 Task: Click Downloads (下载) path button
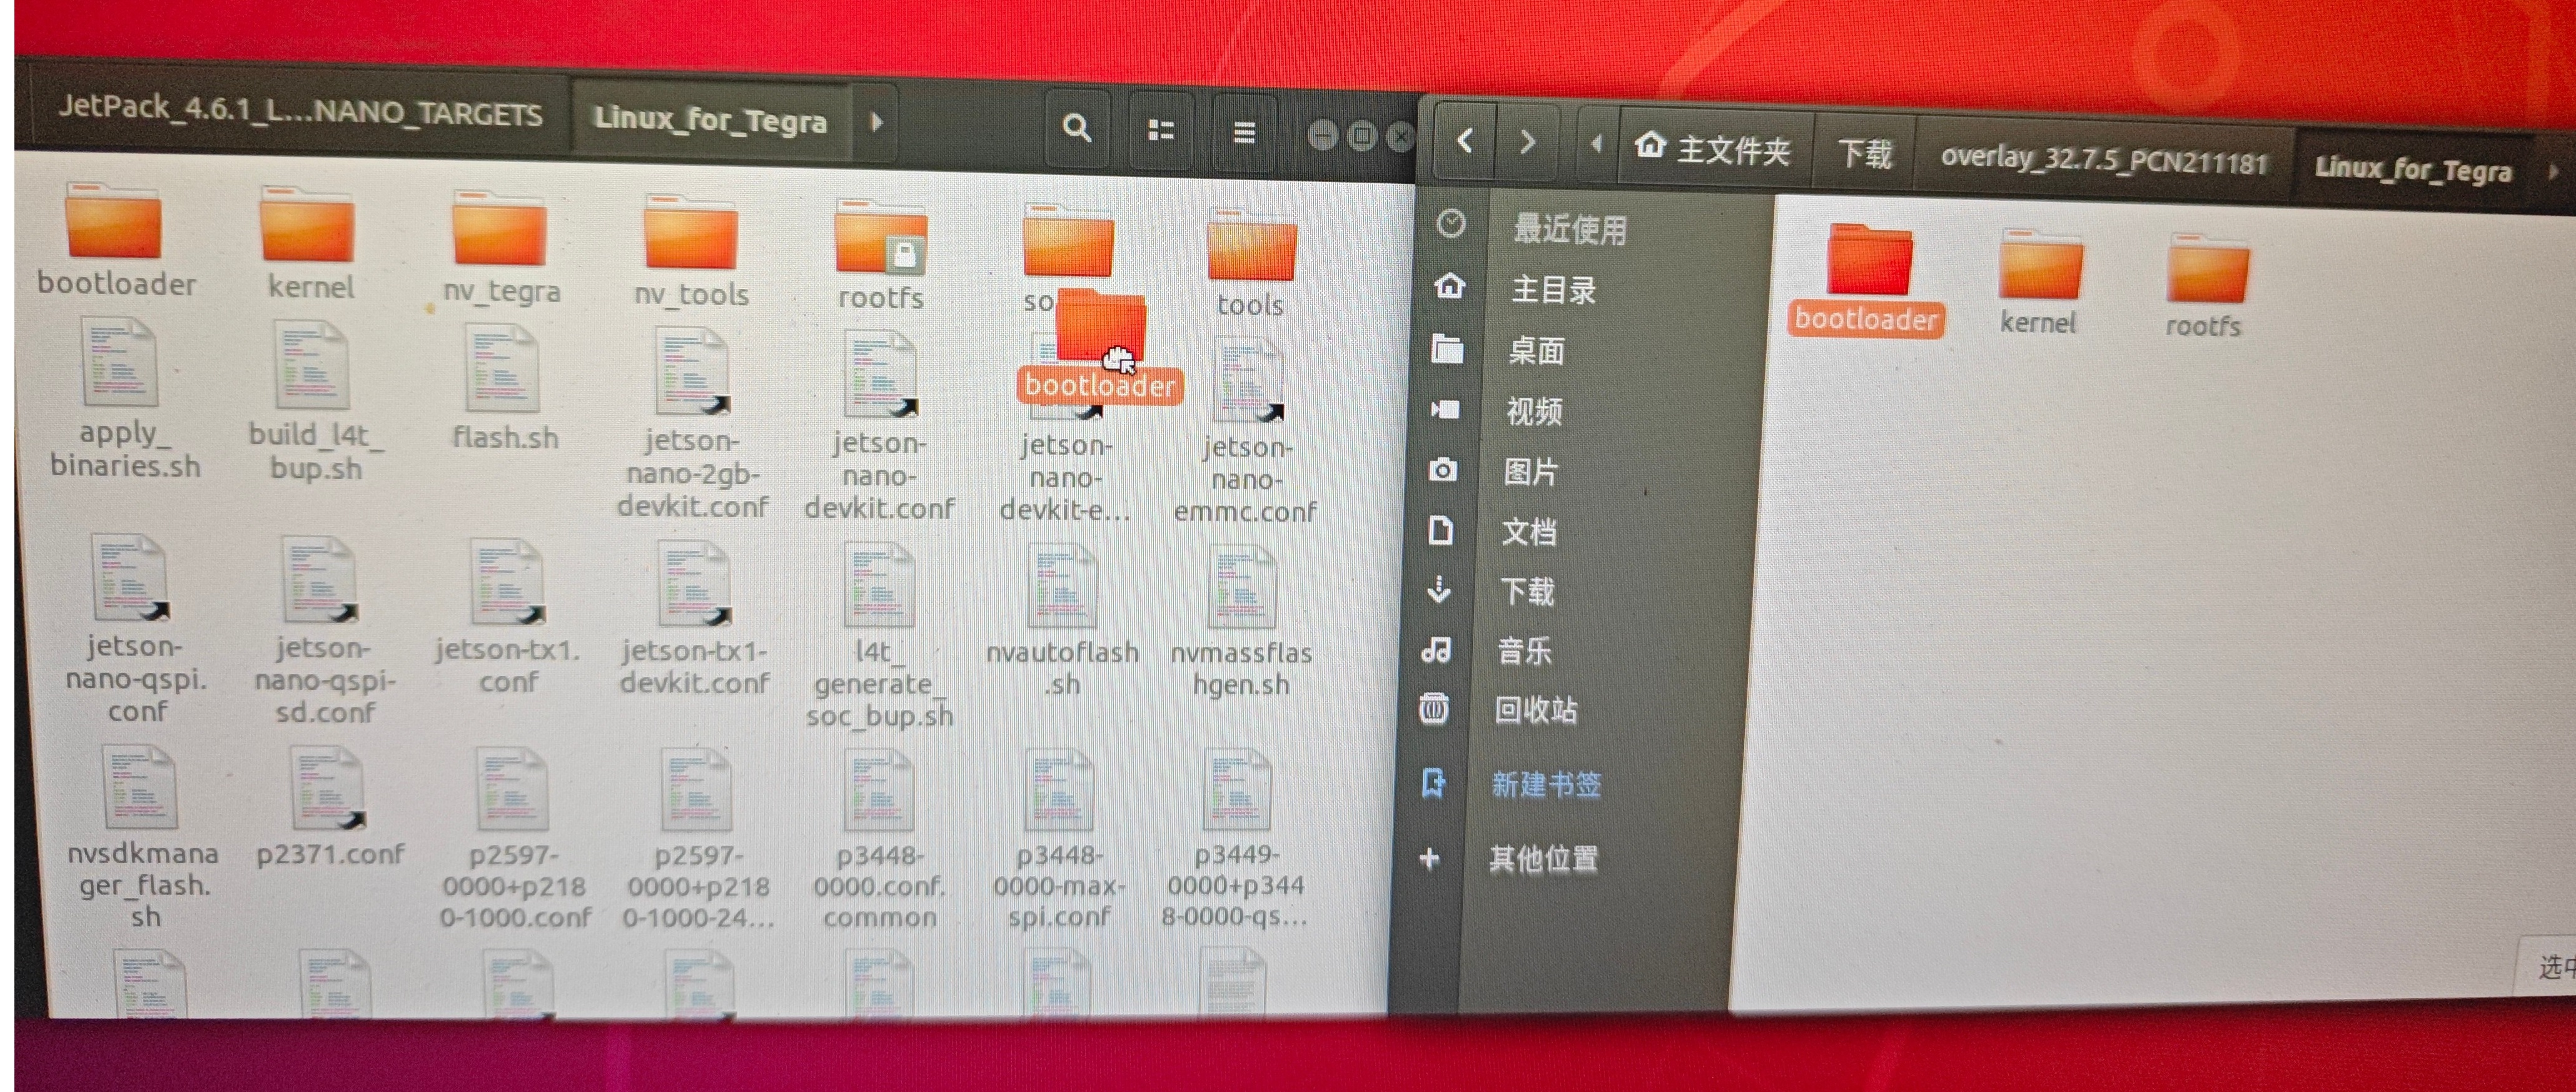[x=1865, y=154]
